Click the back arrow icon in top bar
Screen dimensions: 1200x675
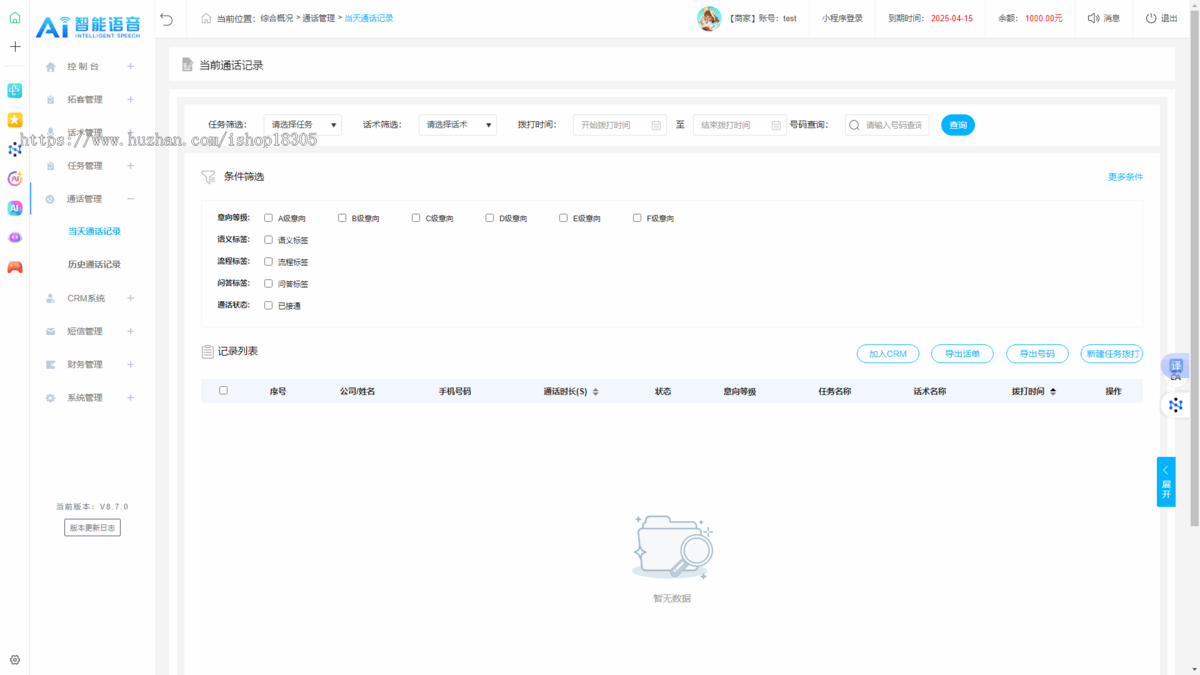167,18
